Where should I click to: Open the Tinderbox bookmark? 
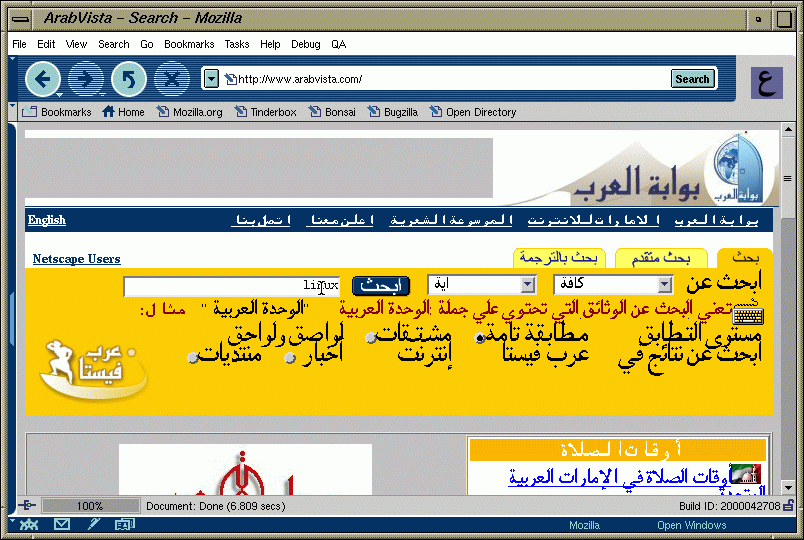click(x=266, y=112)
